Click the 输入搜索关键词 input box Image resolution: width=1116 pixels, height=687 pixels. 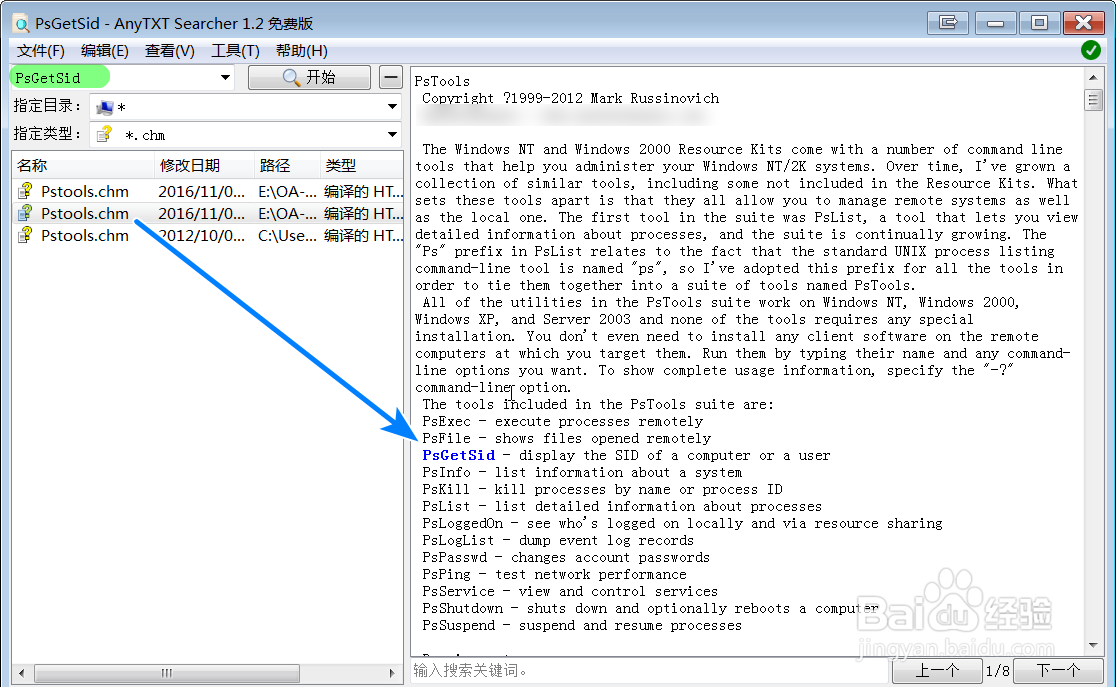click(x=649, y=671)
